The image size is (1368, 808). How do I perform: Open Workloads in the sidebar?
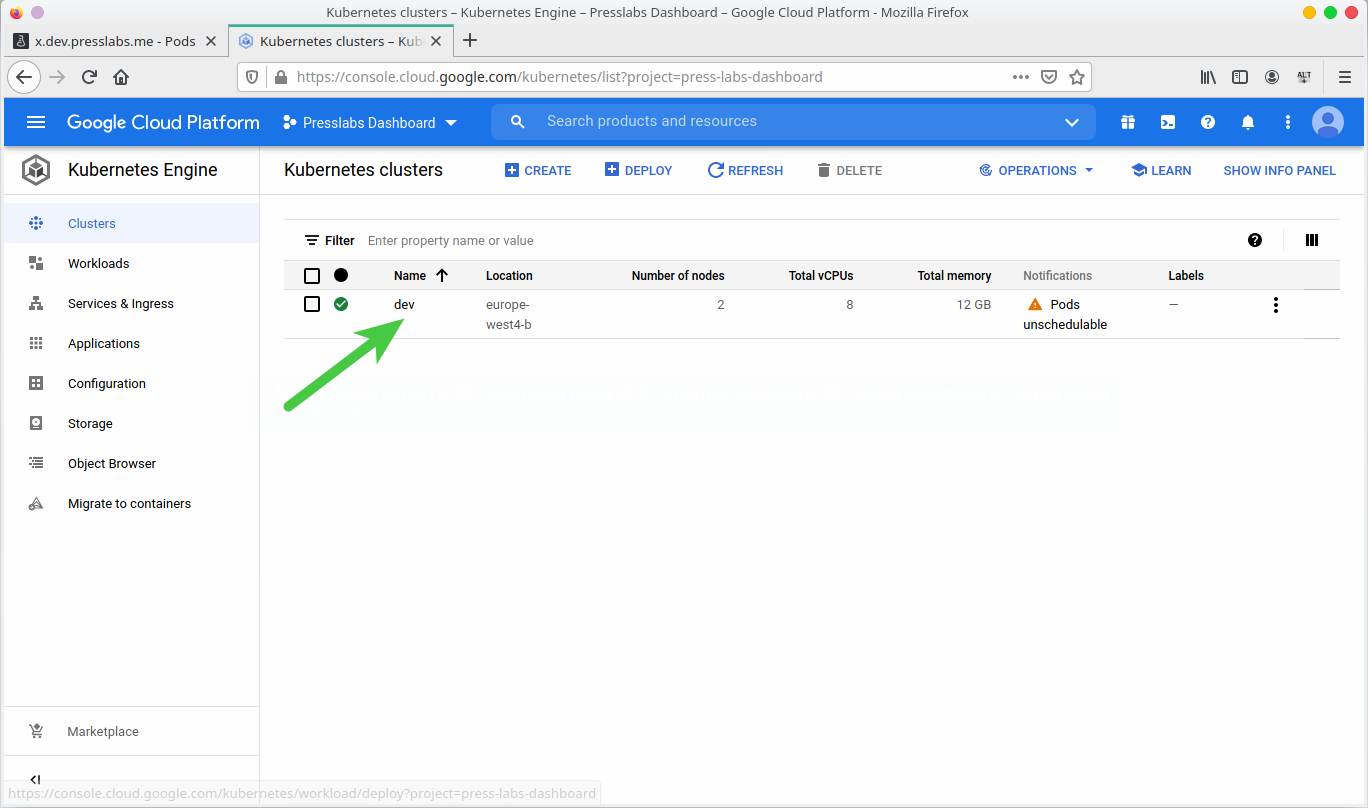(x=130, y=263)
